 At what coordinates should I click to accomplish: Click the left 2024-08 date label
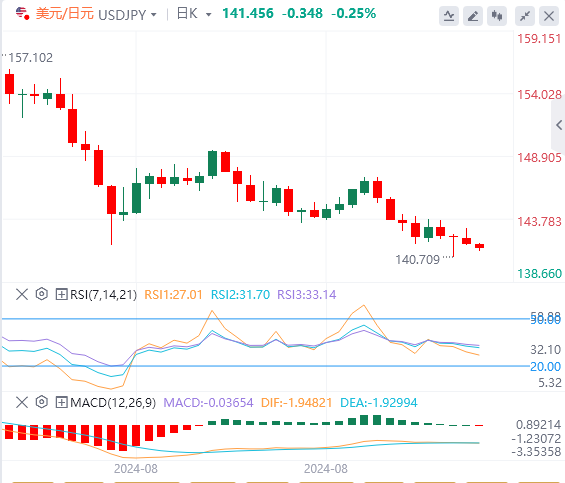click(136, 469)
